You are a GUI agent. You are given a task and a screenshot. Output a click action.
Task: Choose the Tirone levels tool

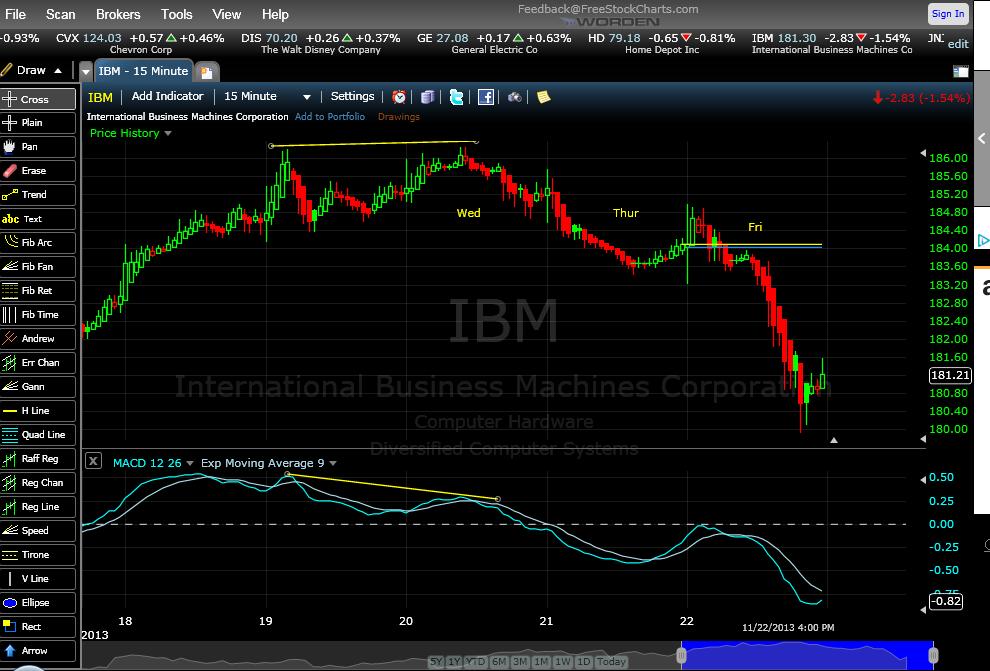tap(38, 554)
